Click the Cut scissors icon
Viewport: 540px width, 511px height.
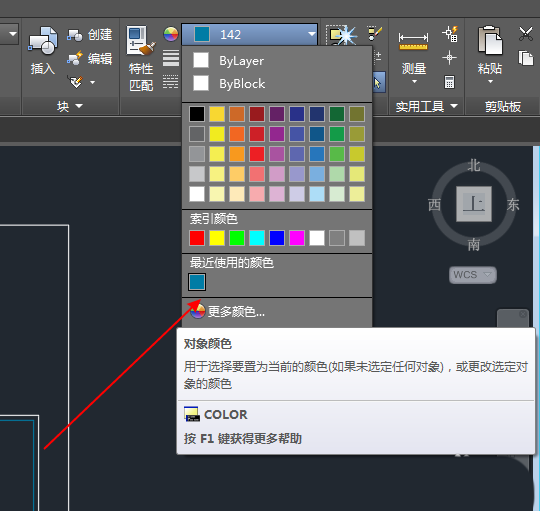[x=526, y=34]
